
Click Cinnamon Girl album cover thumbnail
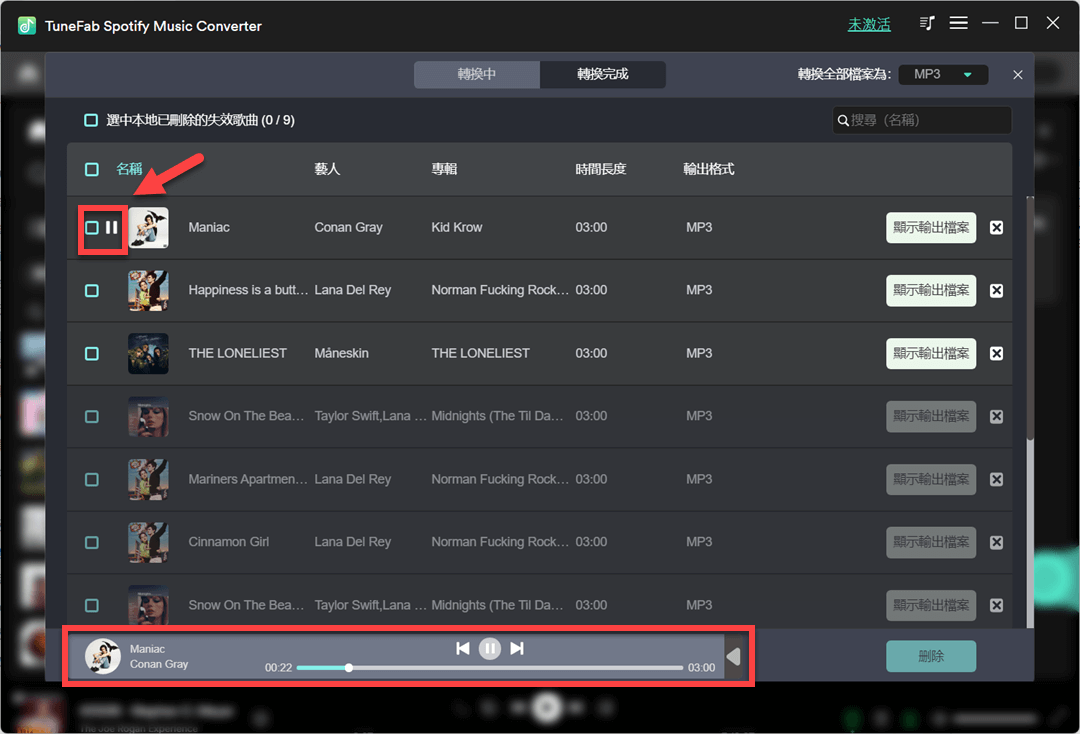148,543
